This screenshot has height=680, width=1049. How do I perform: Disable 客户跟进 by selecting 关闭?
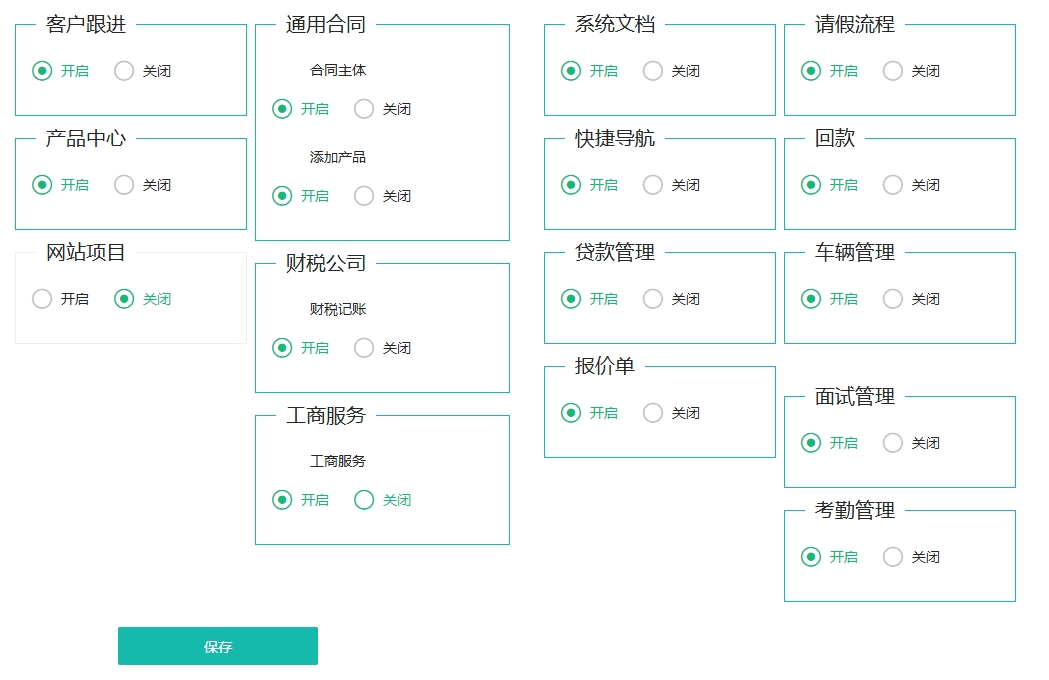124,71
